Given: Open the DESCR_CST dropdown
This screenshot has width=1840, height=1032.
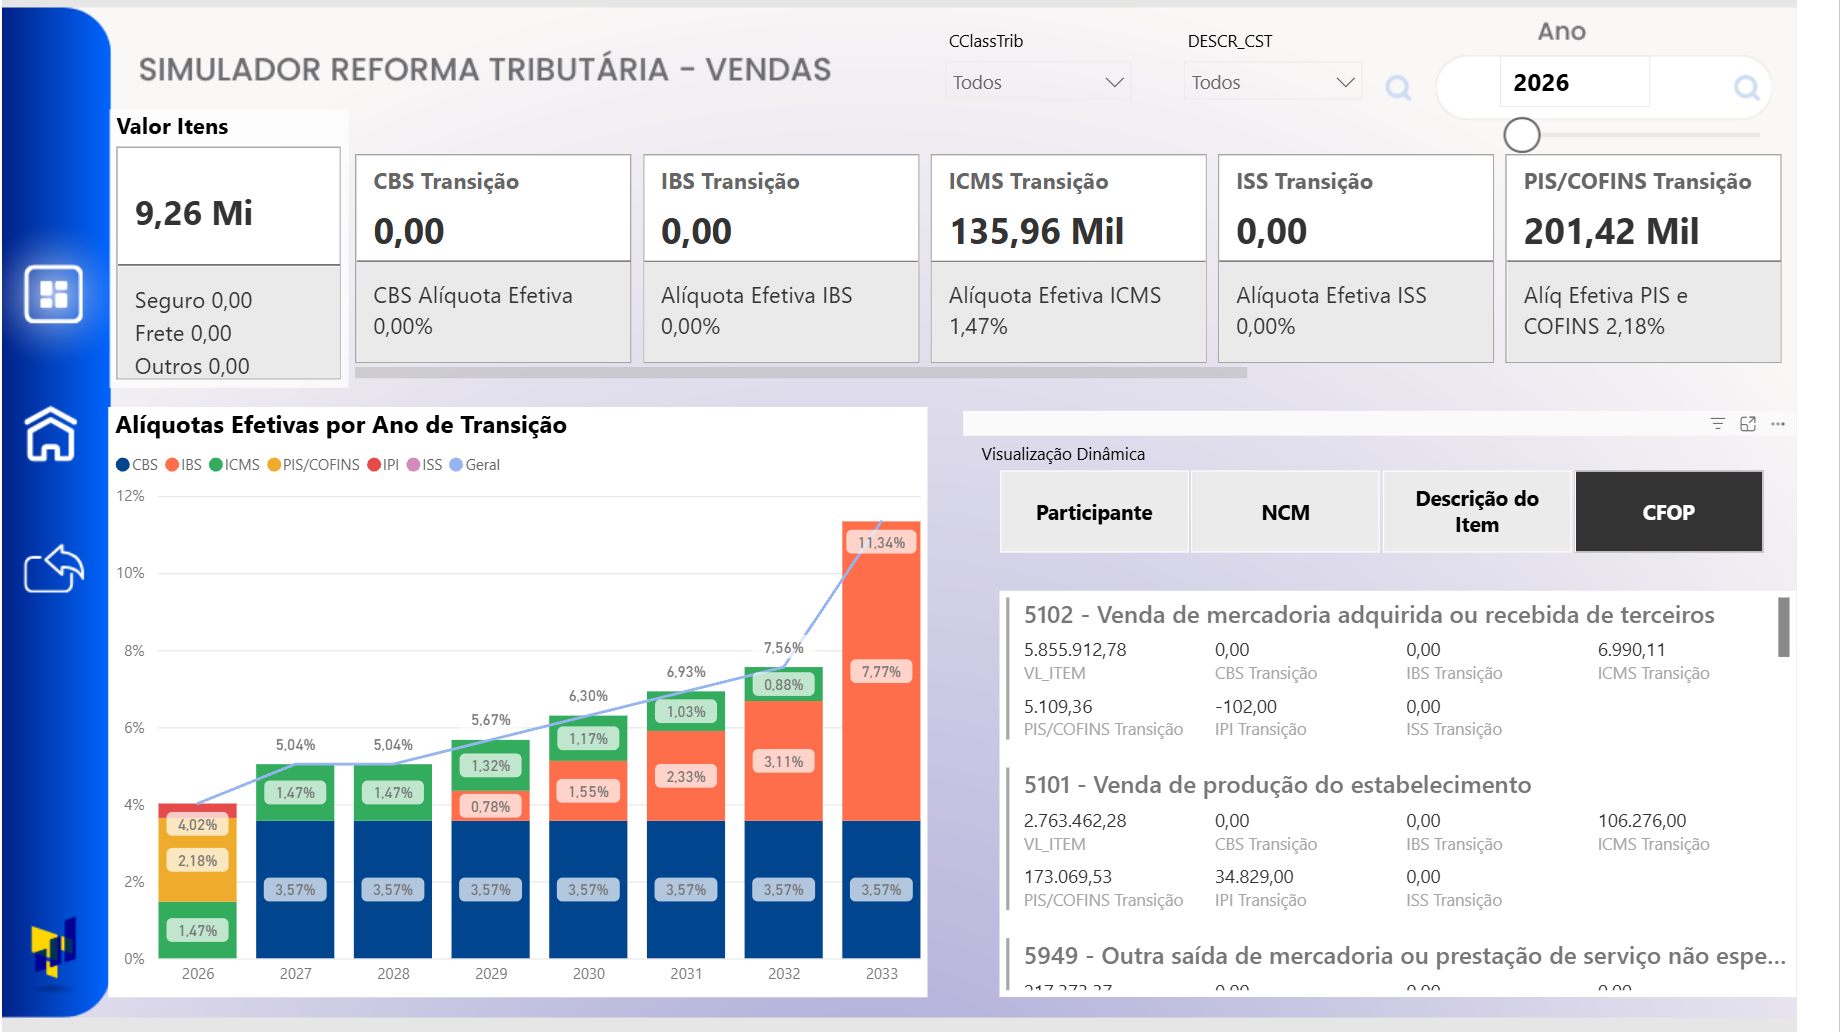Looking at the screenshot, I should (x=1272, y=82).
